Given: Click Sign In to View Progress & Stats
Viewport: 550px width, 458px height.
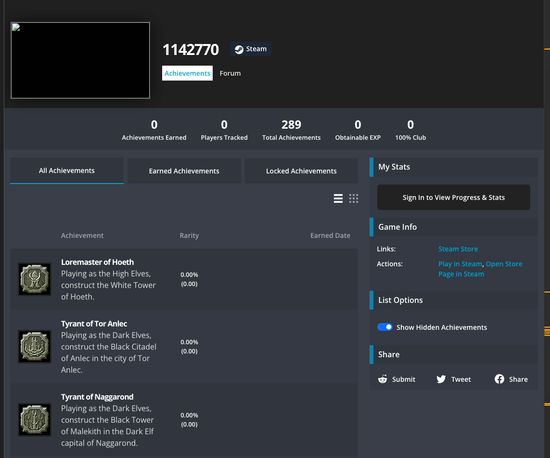Looking at the screenshot, I should [454, 197].
